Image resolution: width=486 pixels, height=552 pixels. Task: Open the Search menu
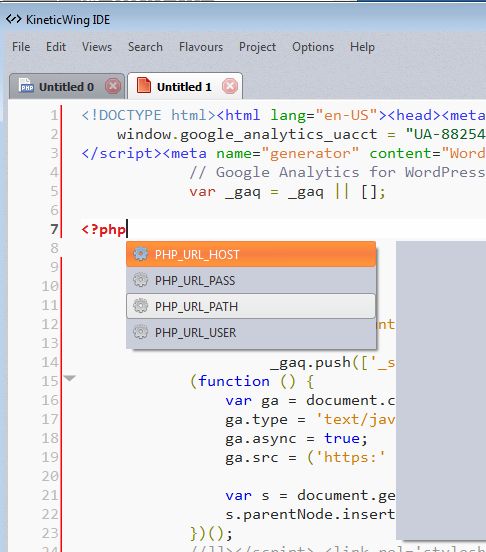(x=145, y=47)
